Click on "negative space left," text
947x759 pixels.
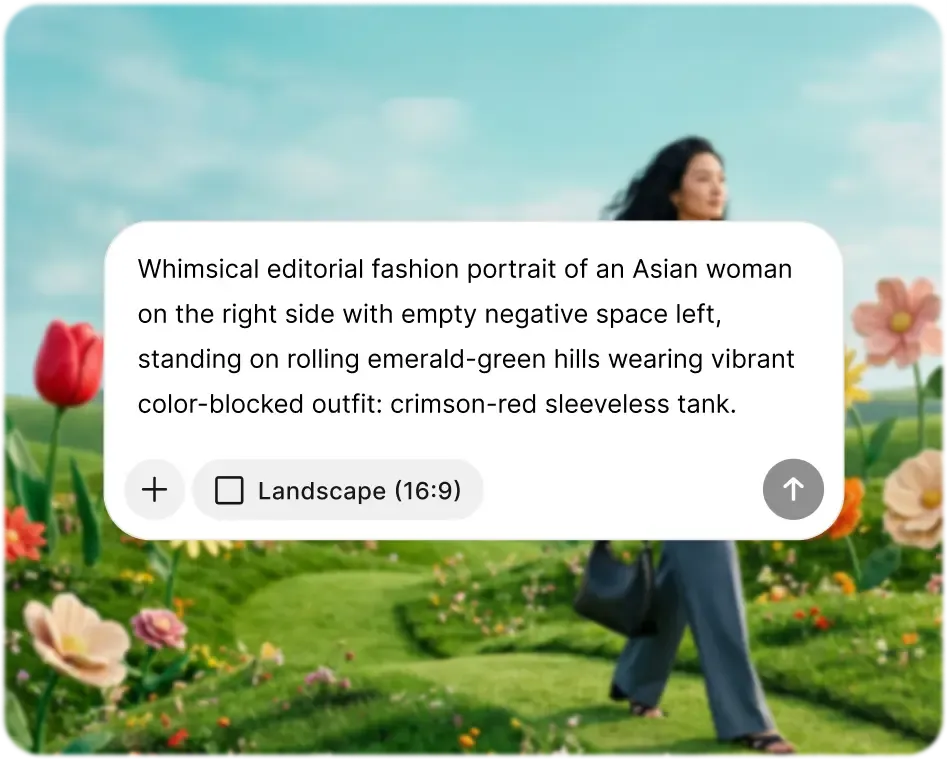(x=603, y=315)
